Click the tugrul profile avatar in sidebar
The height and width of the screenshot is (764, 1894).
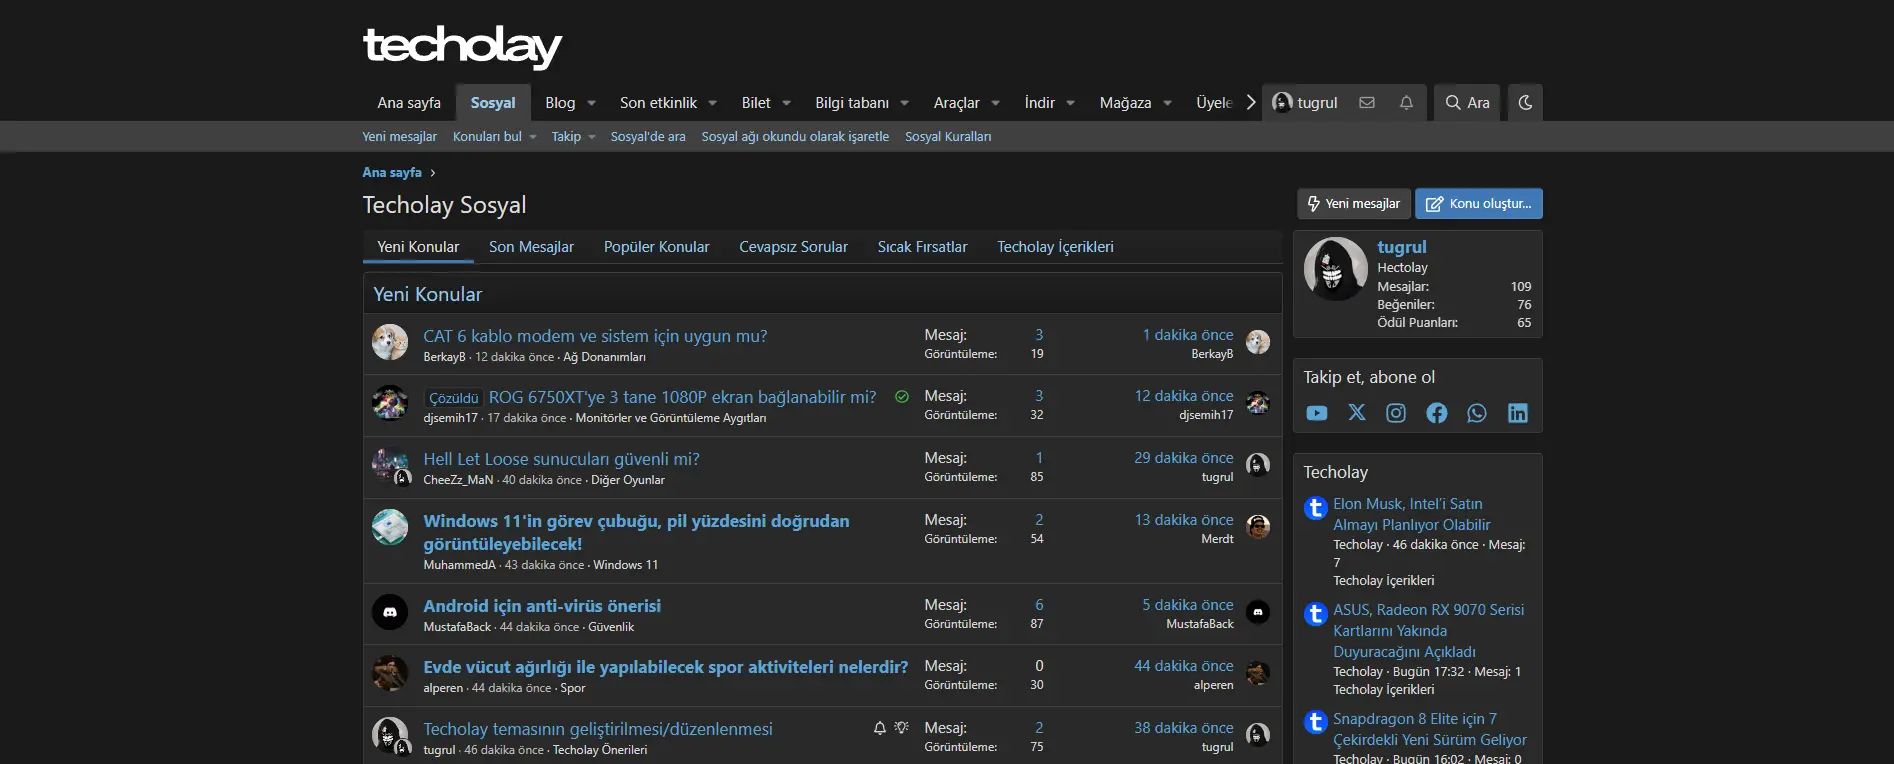[1335, 269]
